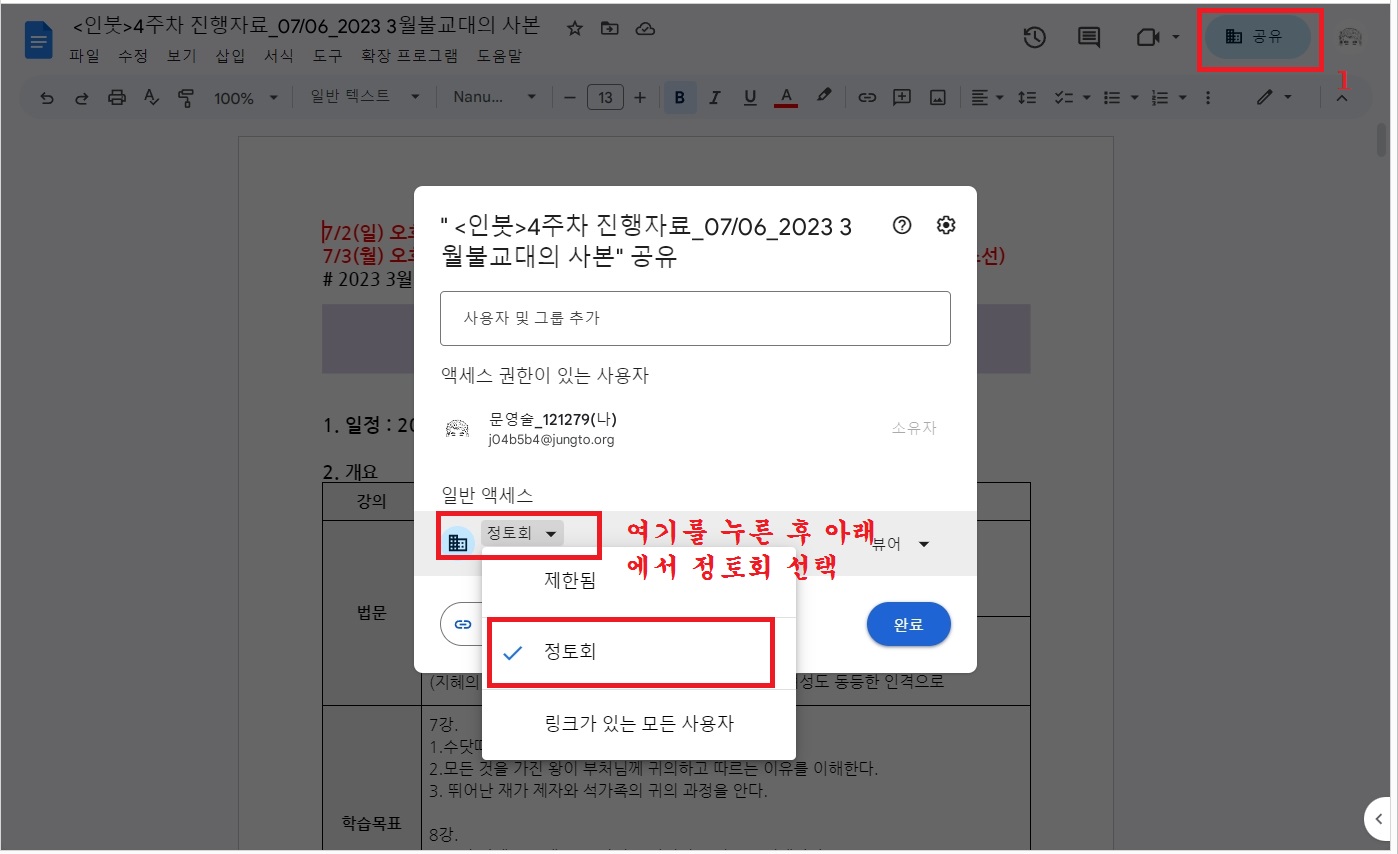Open share dialog settings gear
The height and width of the screenshot is (854, 1398).
click(x=946, y=225)
